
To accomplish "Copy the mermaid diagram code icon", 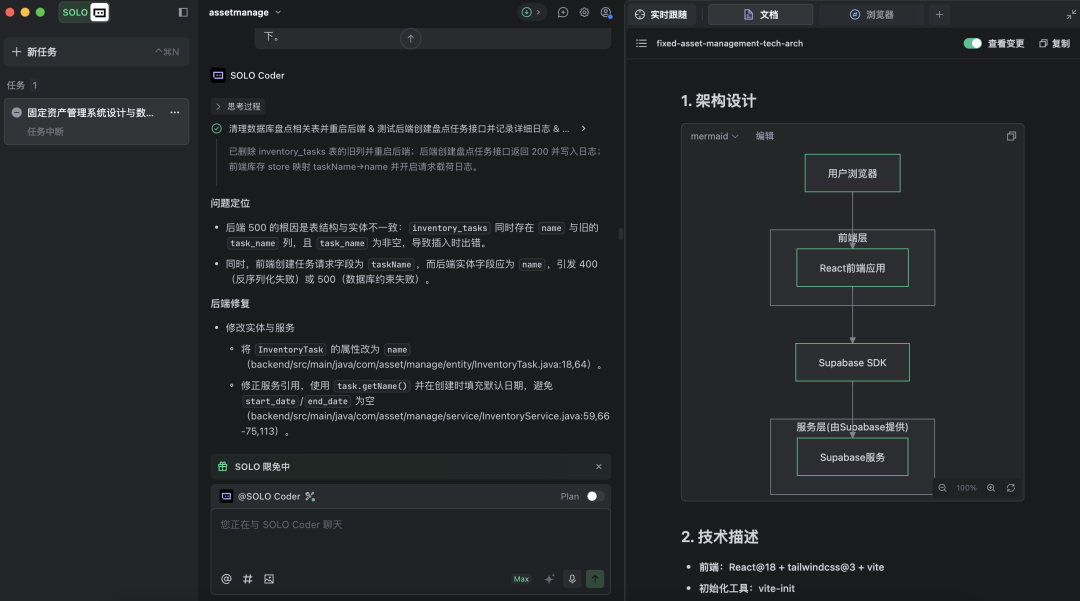I will coord(1011,136).
